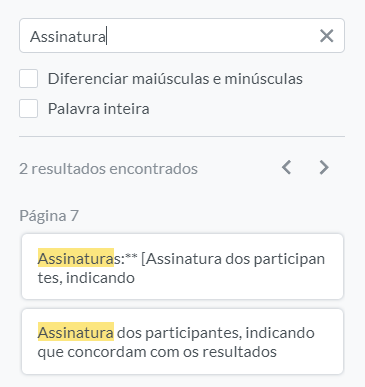Click the '2 resultados encontrados' counter text
Image resolution: width=365 pixels, height=387 pixels.
pyautogui.click(x=108, y=169)
